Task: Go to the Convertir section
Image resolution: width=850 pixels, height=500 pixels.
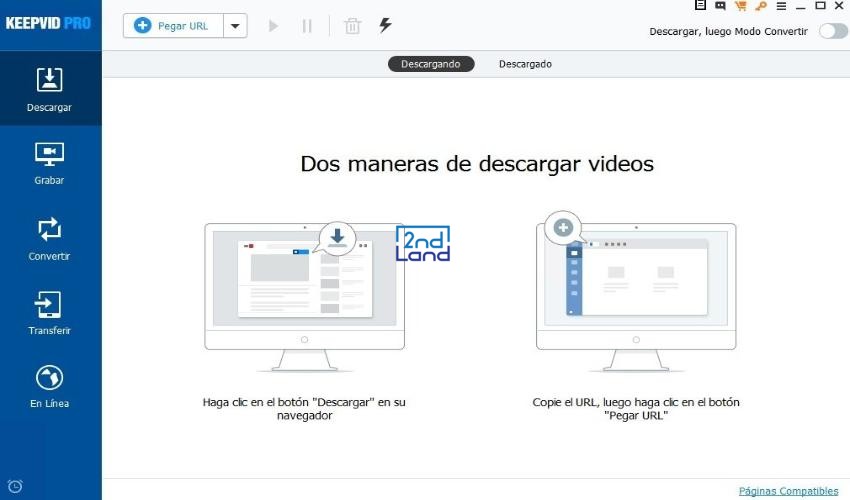Action: point(49,239)
